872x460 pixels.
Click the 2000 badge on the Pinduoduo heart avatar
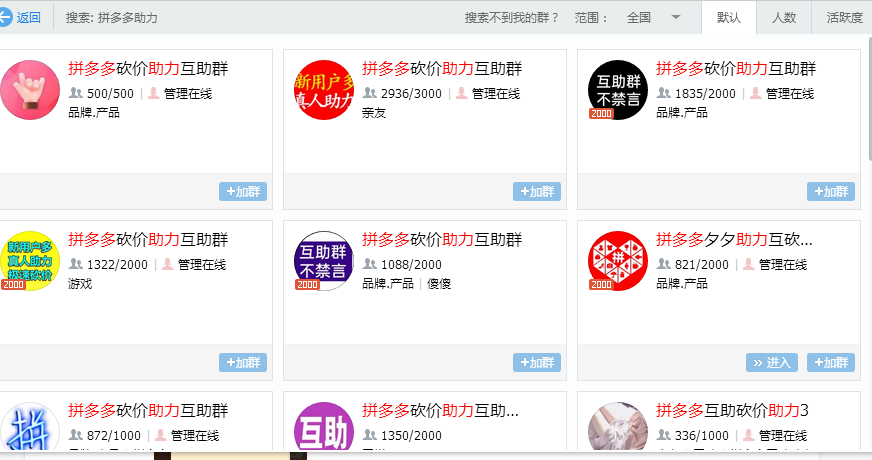pyautogui.click(x=601, y=284)
